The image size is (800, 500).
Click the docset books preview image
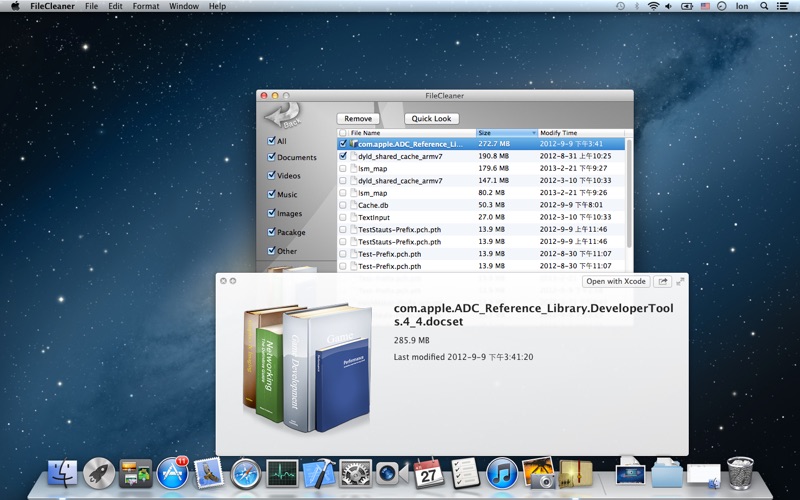point(308,367)
